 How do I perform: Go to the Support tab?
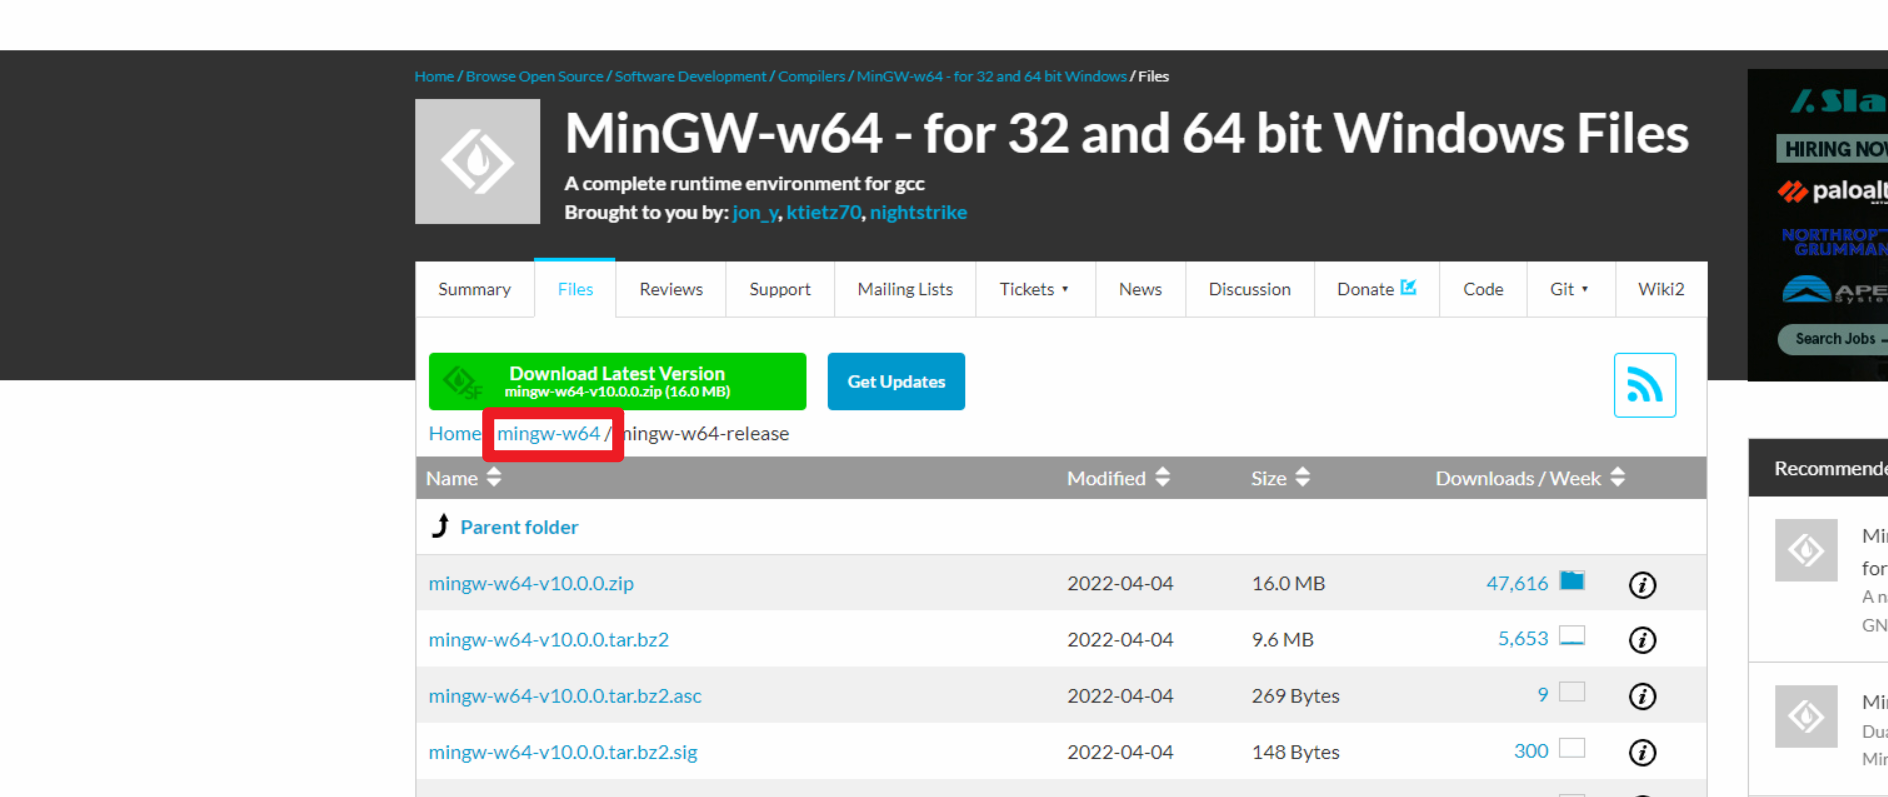click(780, 289)
